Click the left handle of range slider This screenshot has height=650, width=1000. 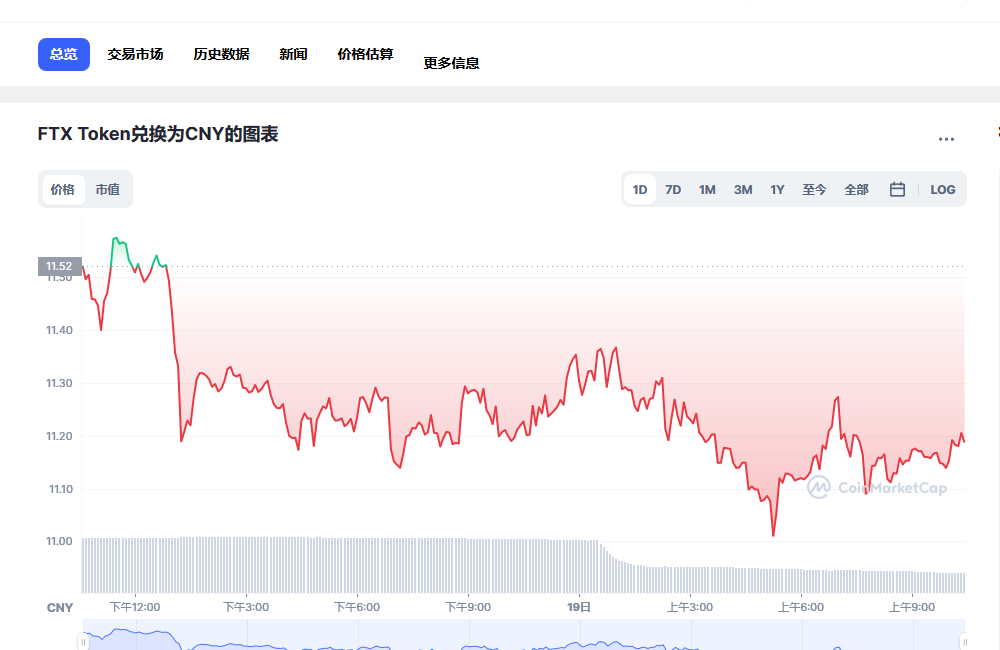tap(83, 642)
